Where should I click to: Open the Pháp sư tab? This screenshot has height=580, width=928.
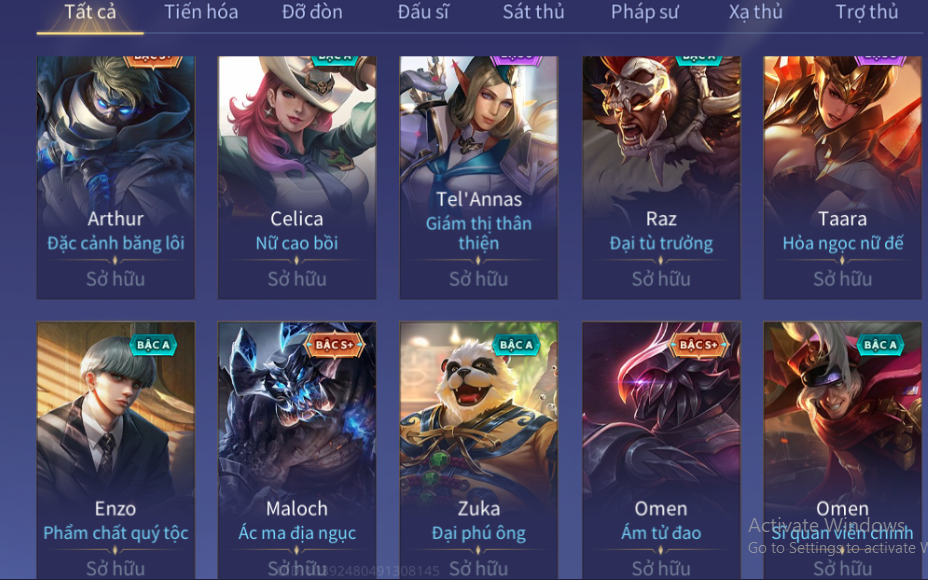coord(645,12)
